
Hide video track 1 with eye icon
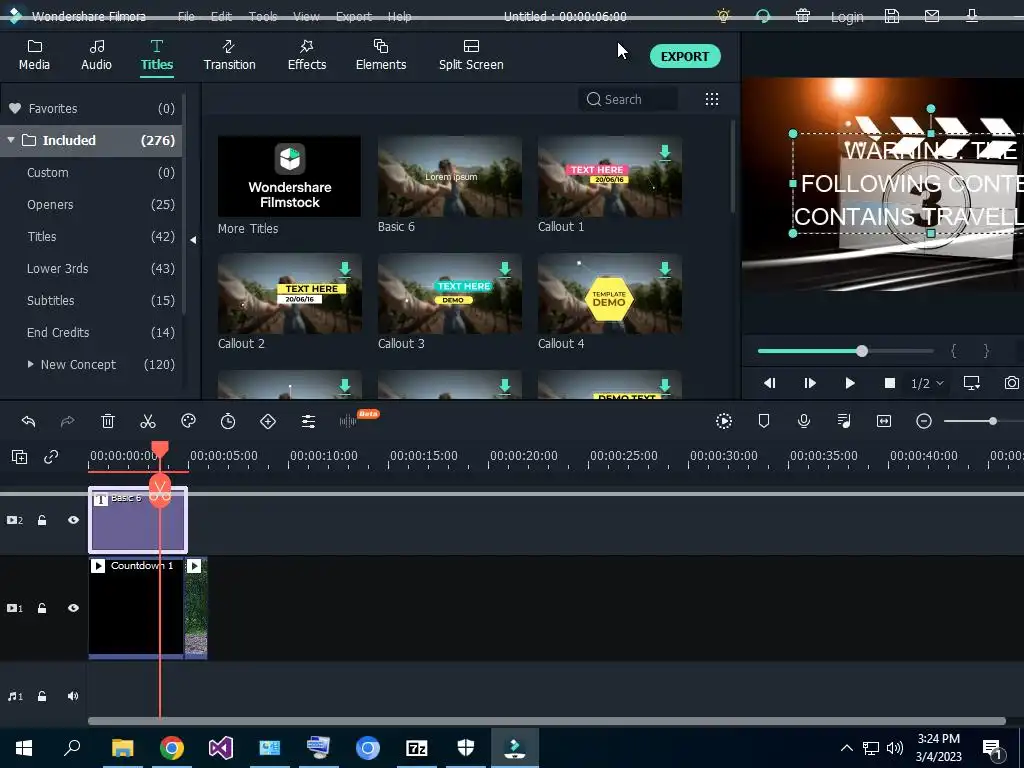click(73, 608)
